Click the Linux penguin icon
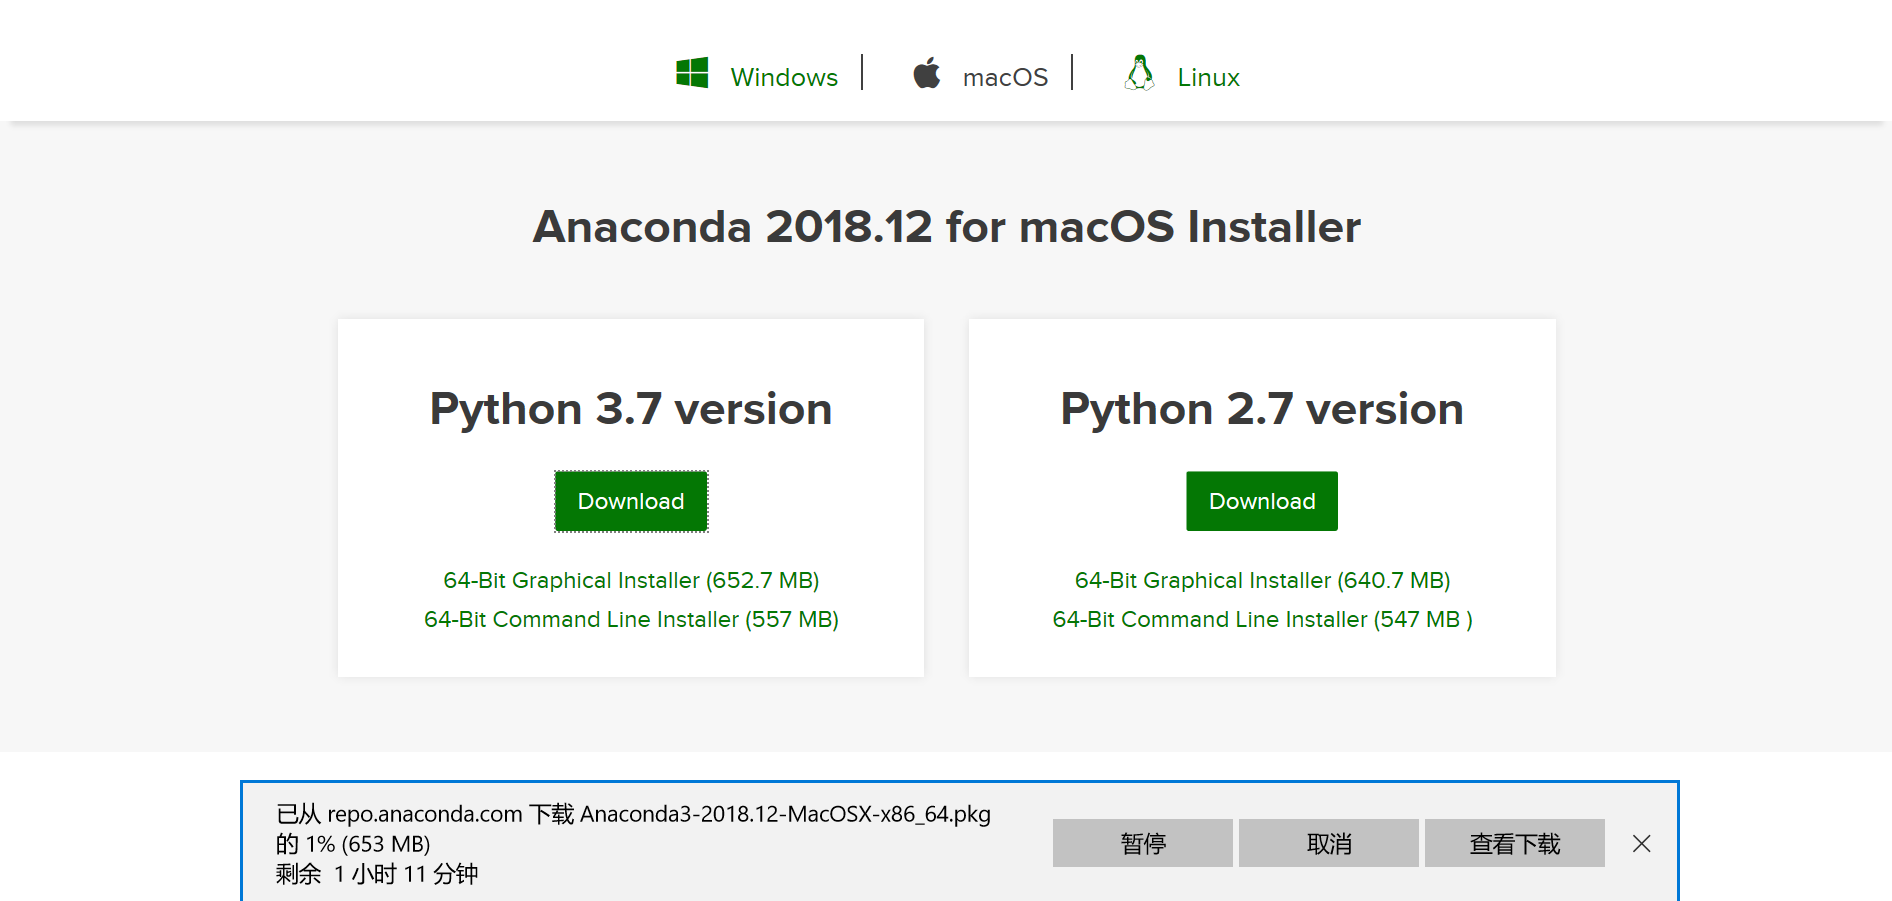Viewport: 1892px width, 901px height. [x=1139, y=73]
